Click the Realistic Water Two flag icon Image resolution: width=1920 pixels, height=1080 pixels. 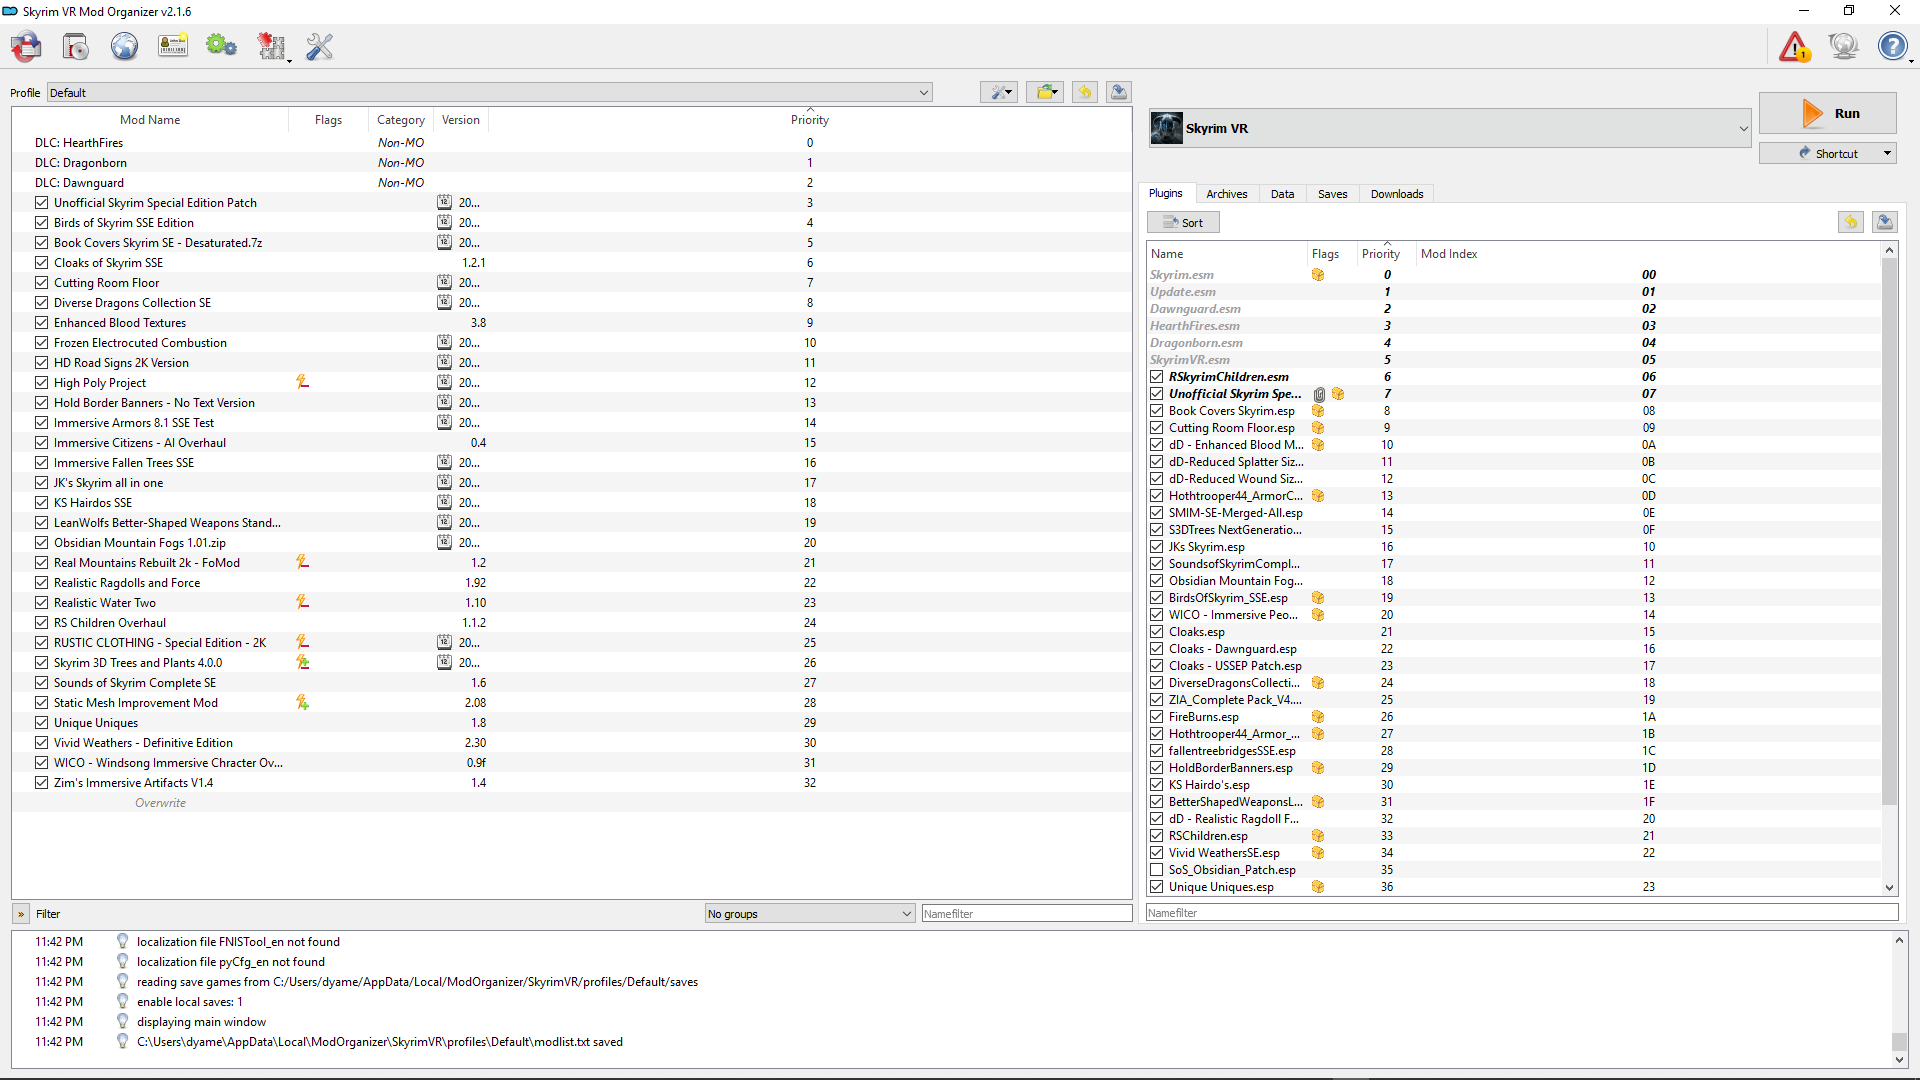tap(302, 602)
